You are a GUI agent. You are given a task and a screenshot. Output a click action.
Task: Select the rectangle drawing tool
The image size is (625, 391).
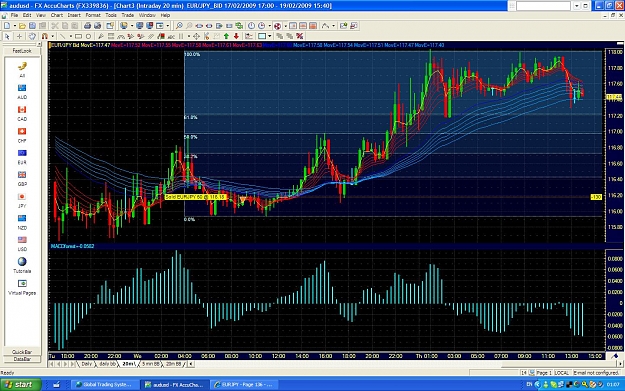[x=78, y=36]
